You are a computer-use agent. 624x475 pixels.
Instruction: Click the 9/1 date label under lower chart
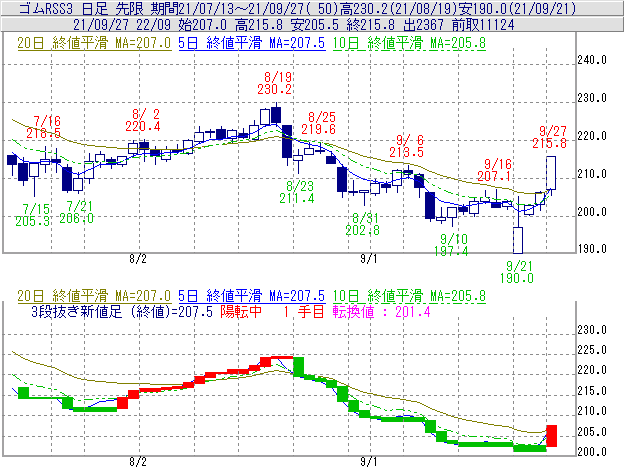click(x=369, y=462)
